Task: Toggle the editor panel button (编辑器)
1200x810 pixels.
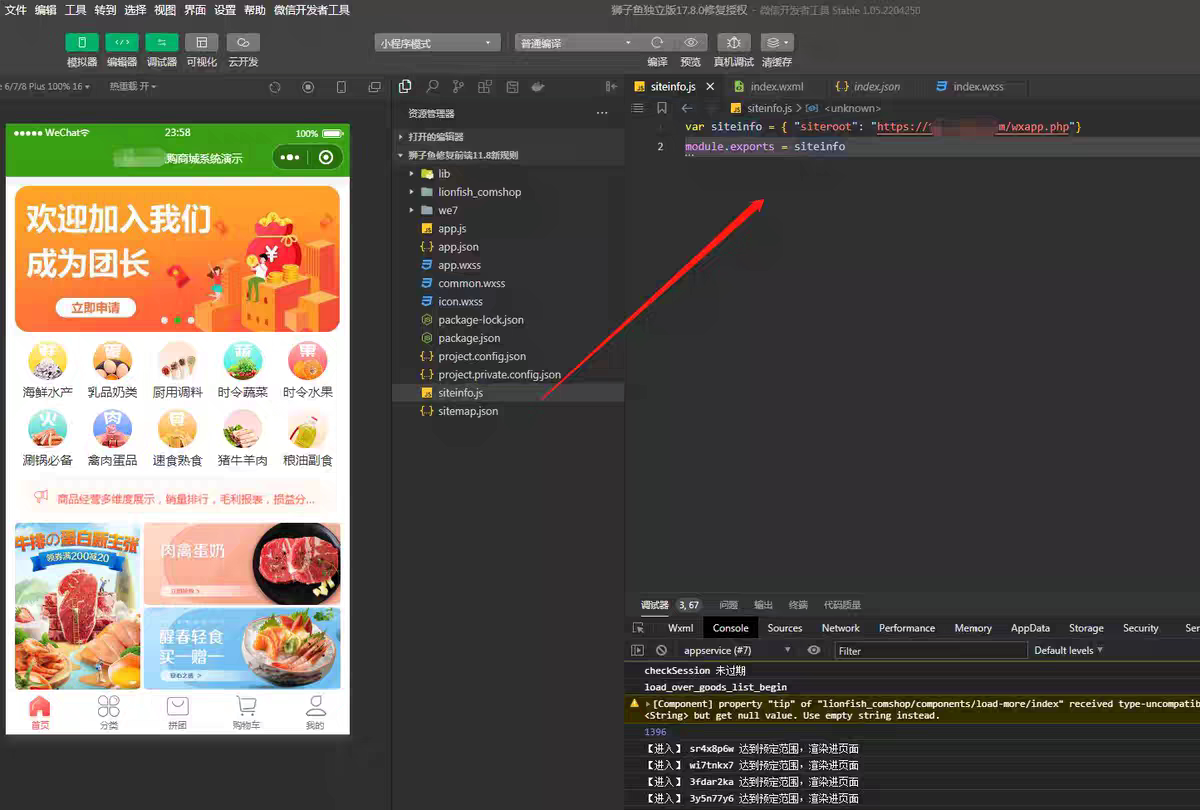Action: 122,43
